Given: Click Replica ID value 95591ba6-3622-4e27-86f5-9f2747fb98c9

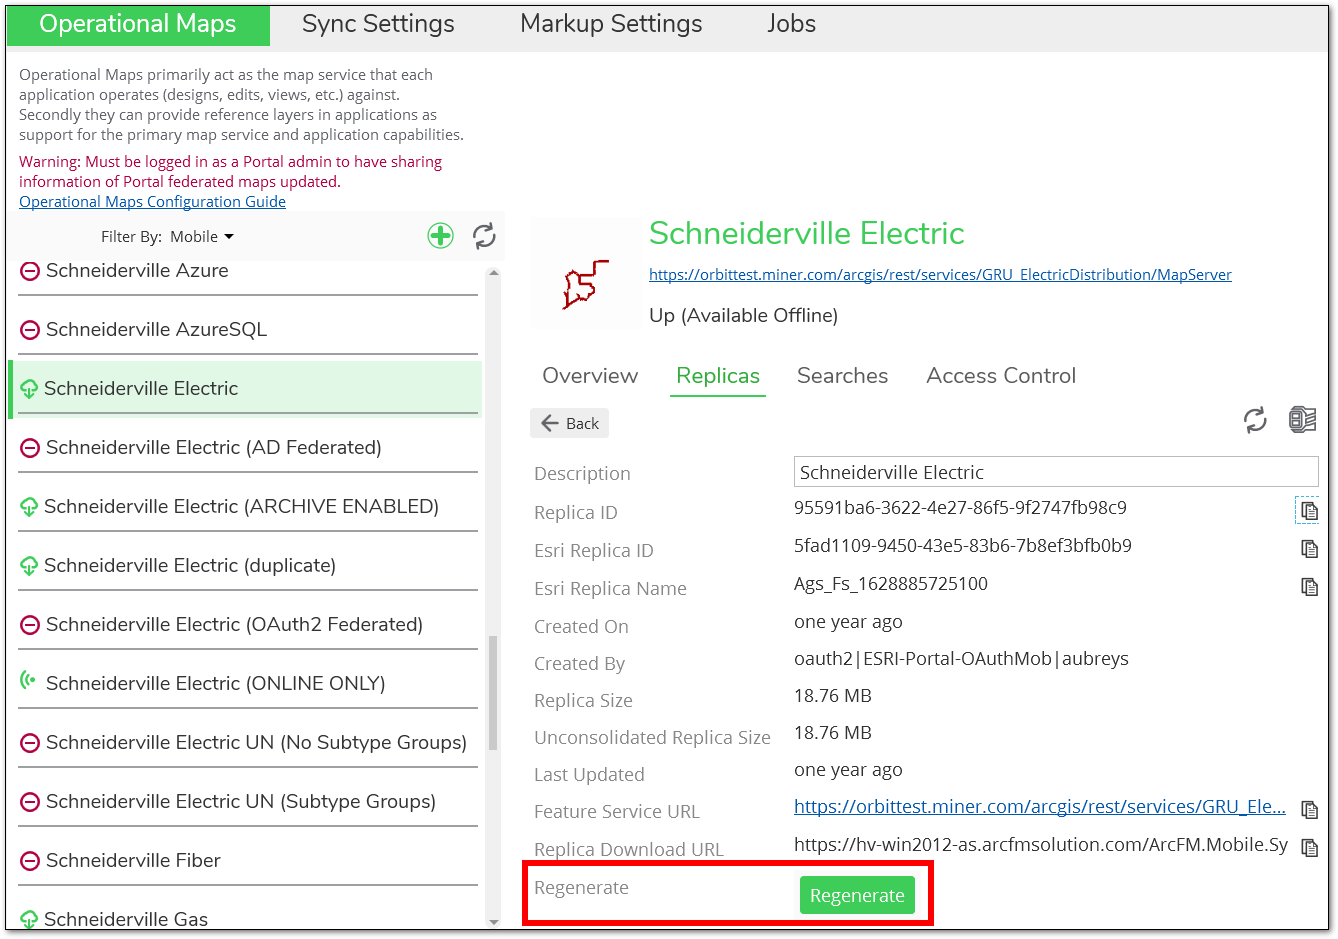Looking at the screenshot, I should pyautogui.click(x=960, y=508).
